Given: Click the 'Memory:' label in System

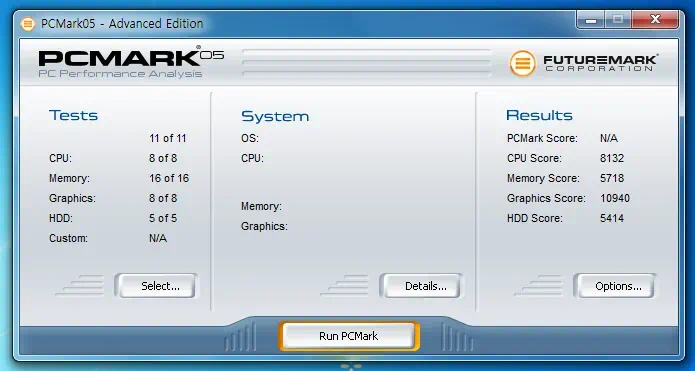Looking at the screenshot, I should [x=261, y=206].
